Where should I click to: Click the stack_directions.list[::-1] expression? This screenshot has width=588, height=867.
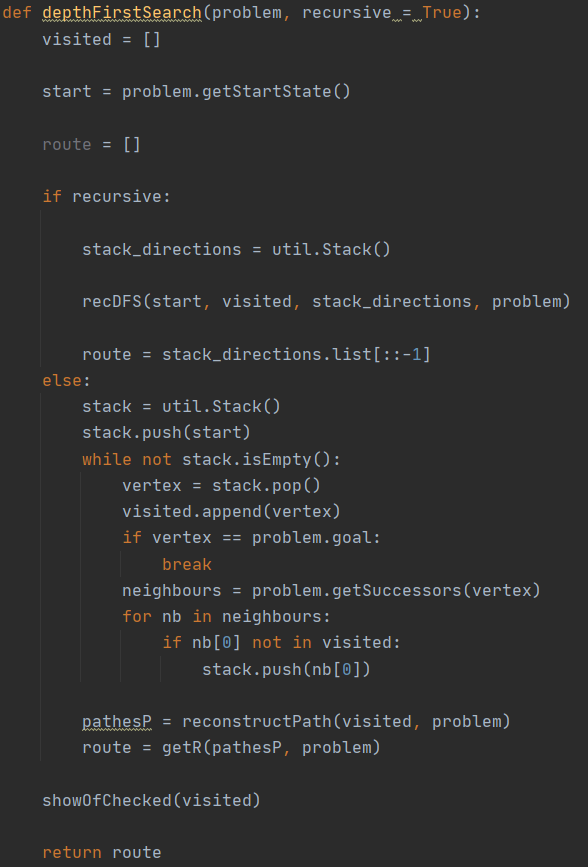click(x=296, y=354)
